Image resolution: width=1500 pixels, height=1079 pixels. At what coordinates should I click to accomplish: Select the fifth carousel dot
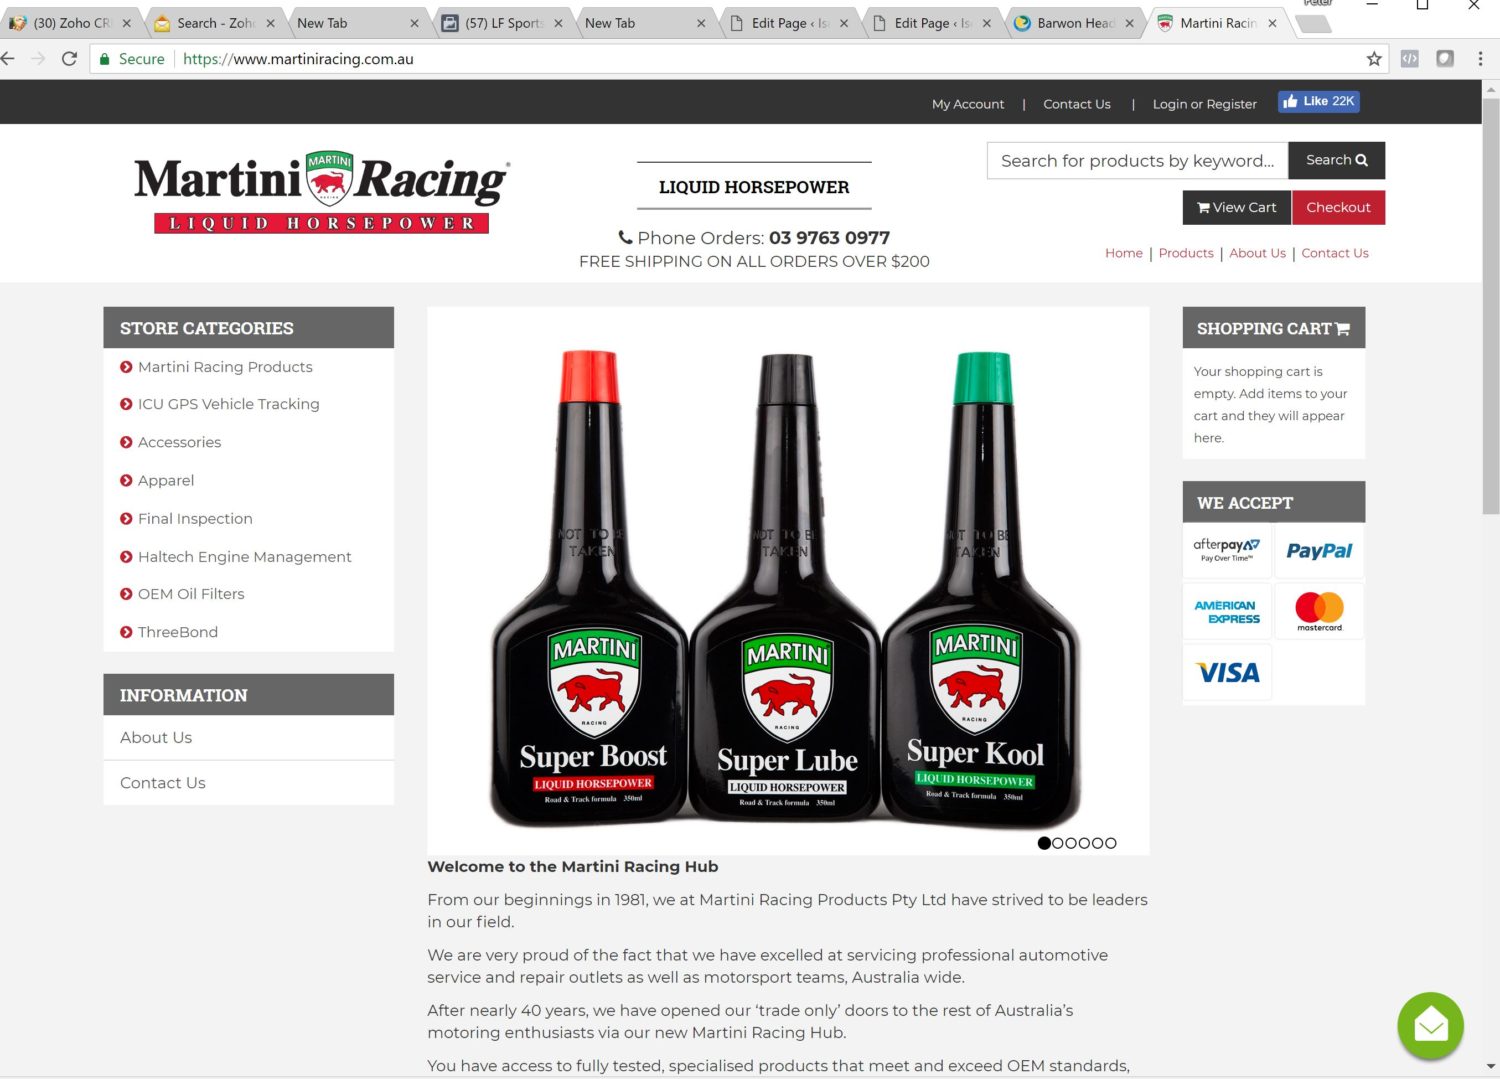1097,843
